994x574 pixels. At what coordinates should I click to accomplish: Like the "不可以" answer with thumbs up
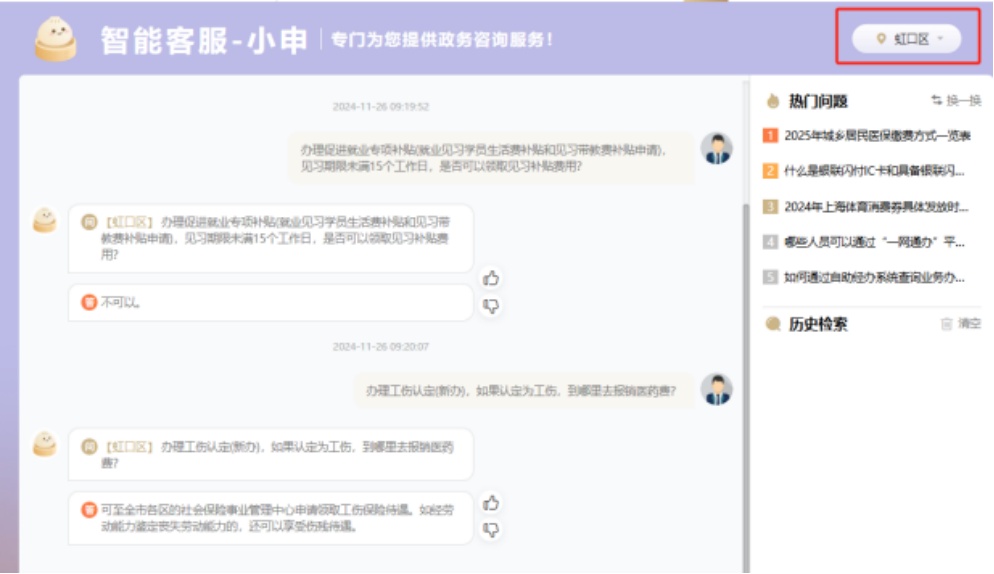point(491,278)
